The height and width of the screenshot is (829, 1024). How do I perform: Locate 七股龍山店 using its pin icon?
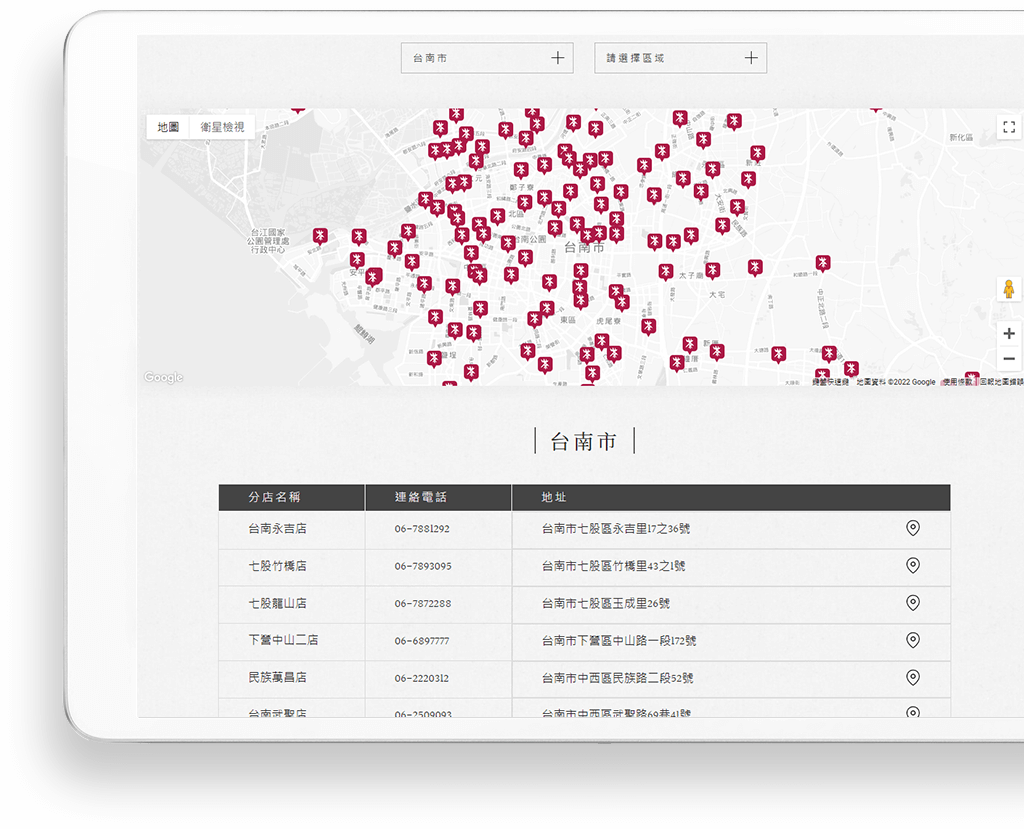tap(913, 602)
